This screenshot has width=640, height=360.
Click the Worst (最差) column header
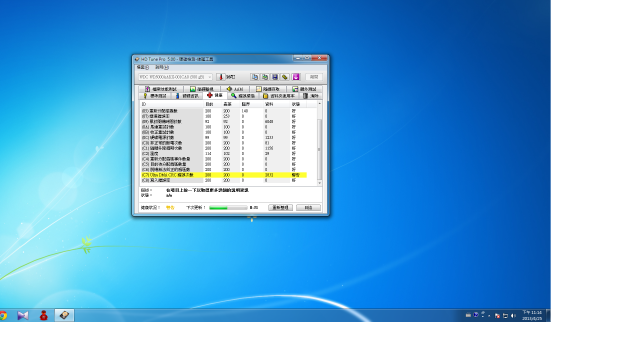coord(231,104)
